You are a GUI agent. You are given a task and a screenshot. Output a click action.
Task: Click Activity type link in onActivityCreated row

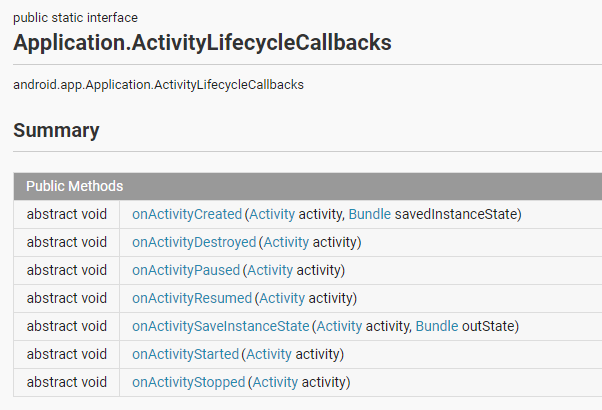pos(272,214)
